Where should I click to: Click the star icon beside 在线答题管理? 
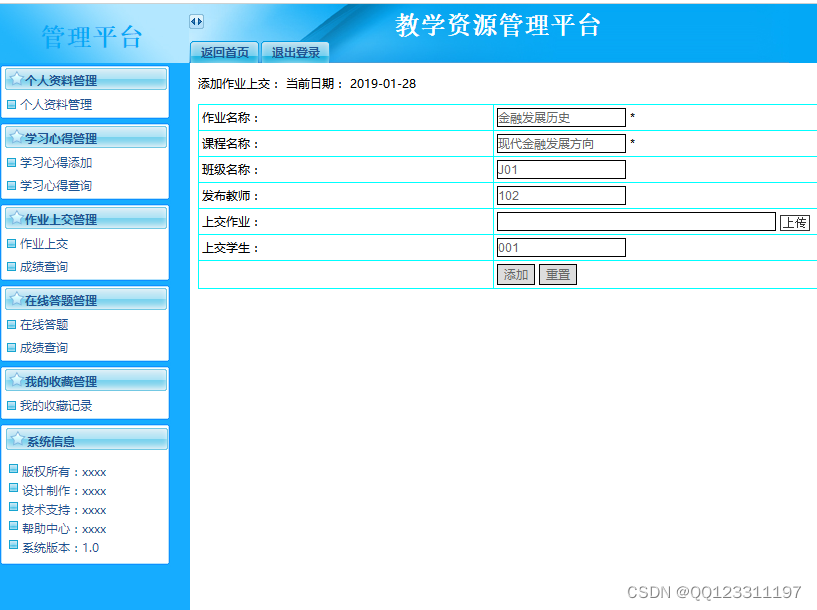(17, 298)
